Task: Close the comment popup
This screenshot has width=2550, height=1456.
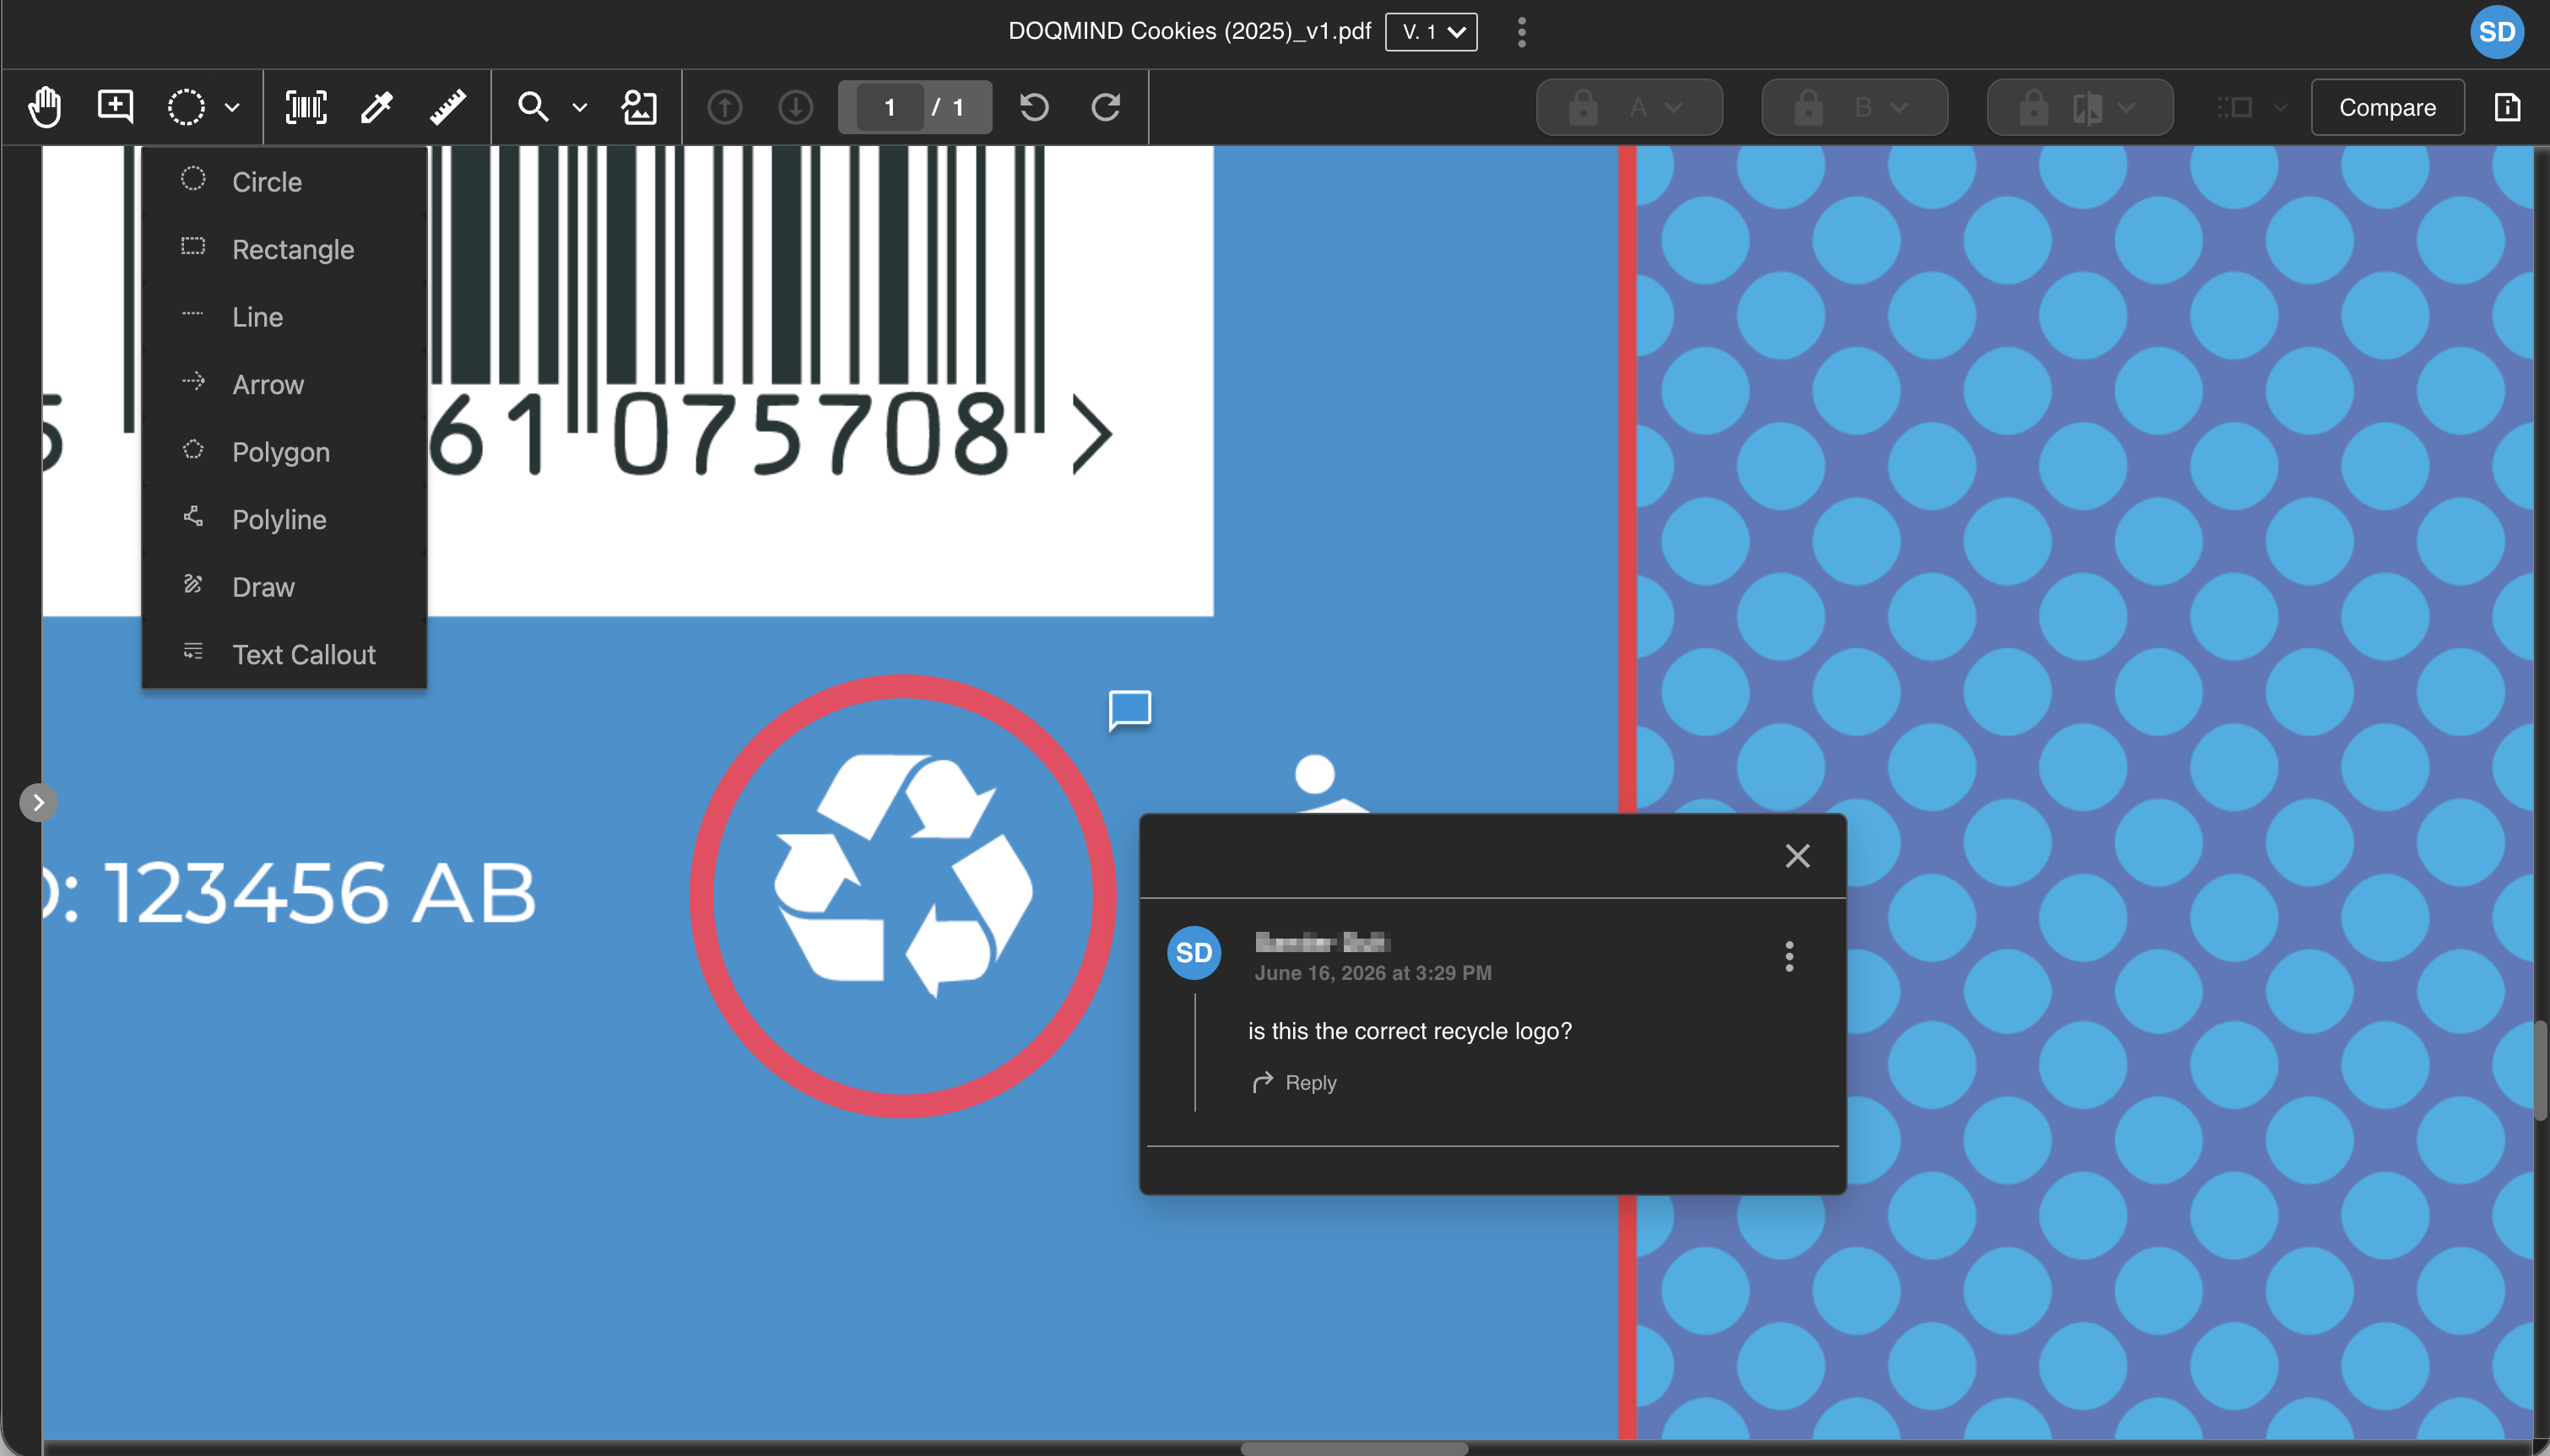Action: click(1797, 856)
